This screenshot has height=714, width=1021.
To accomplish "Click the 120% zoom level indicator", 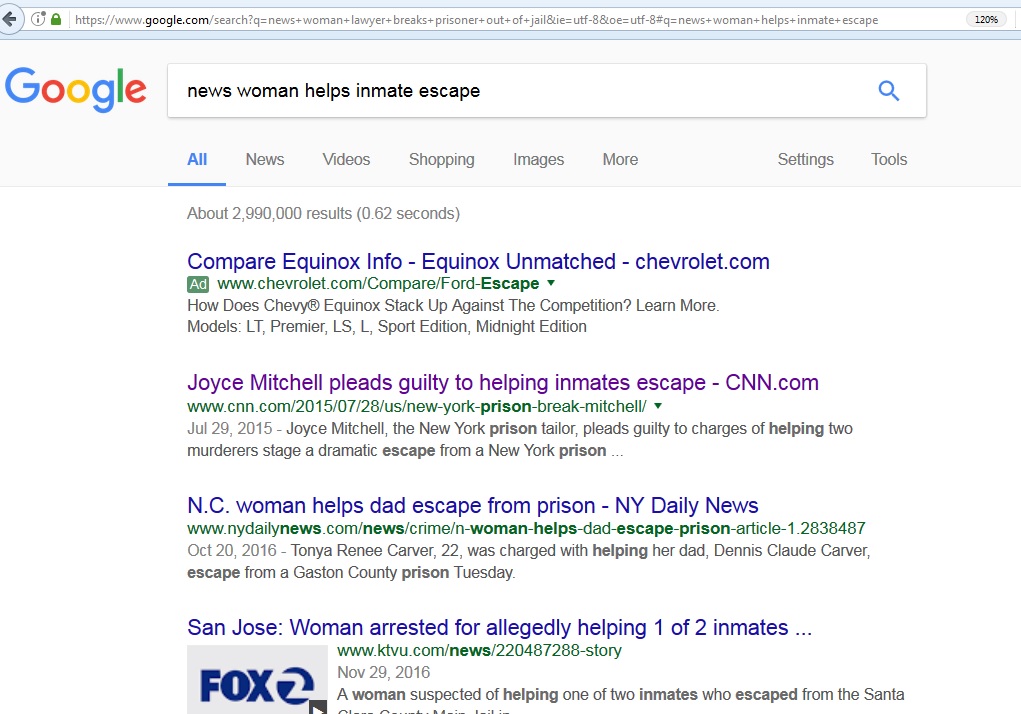I will 986,19.
